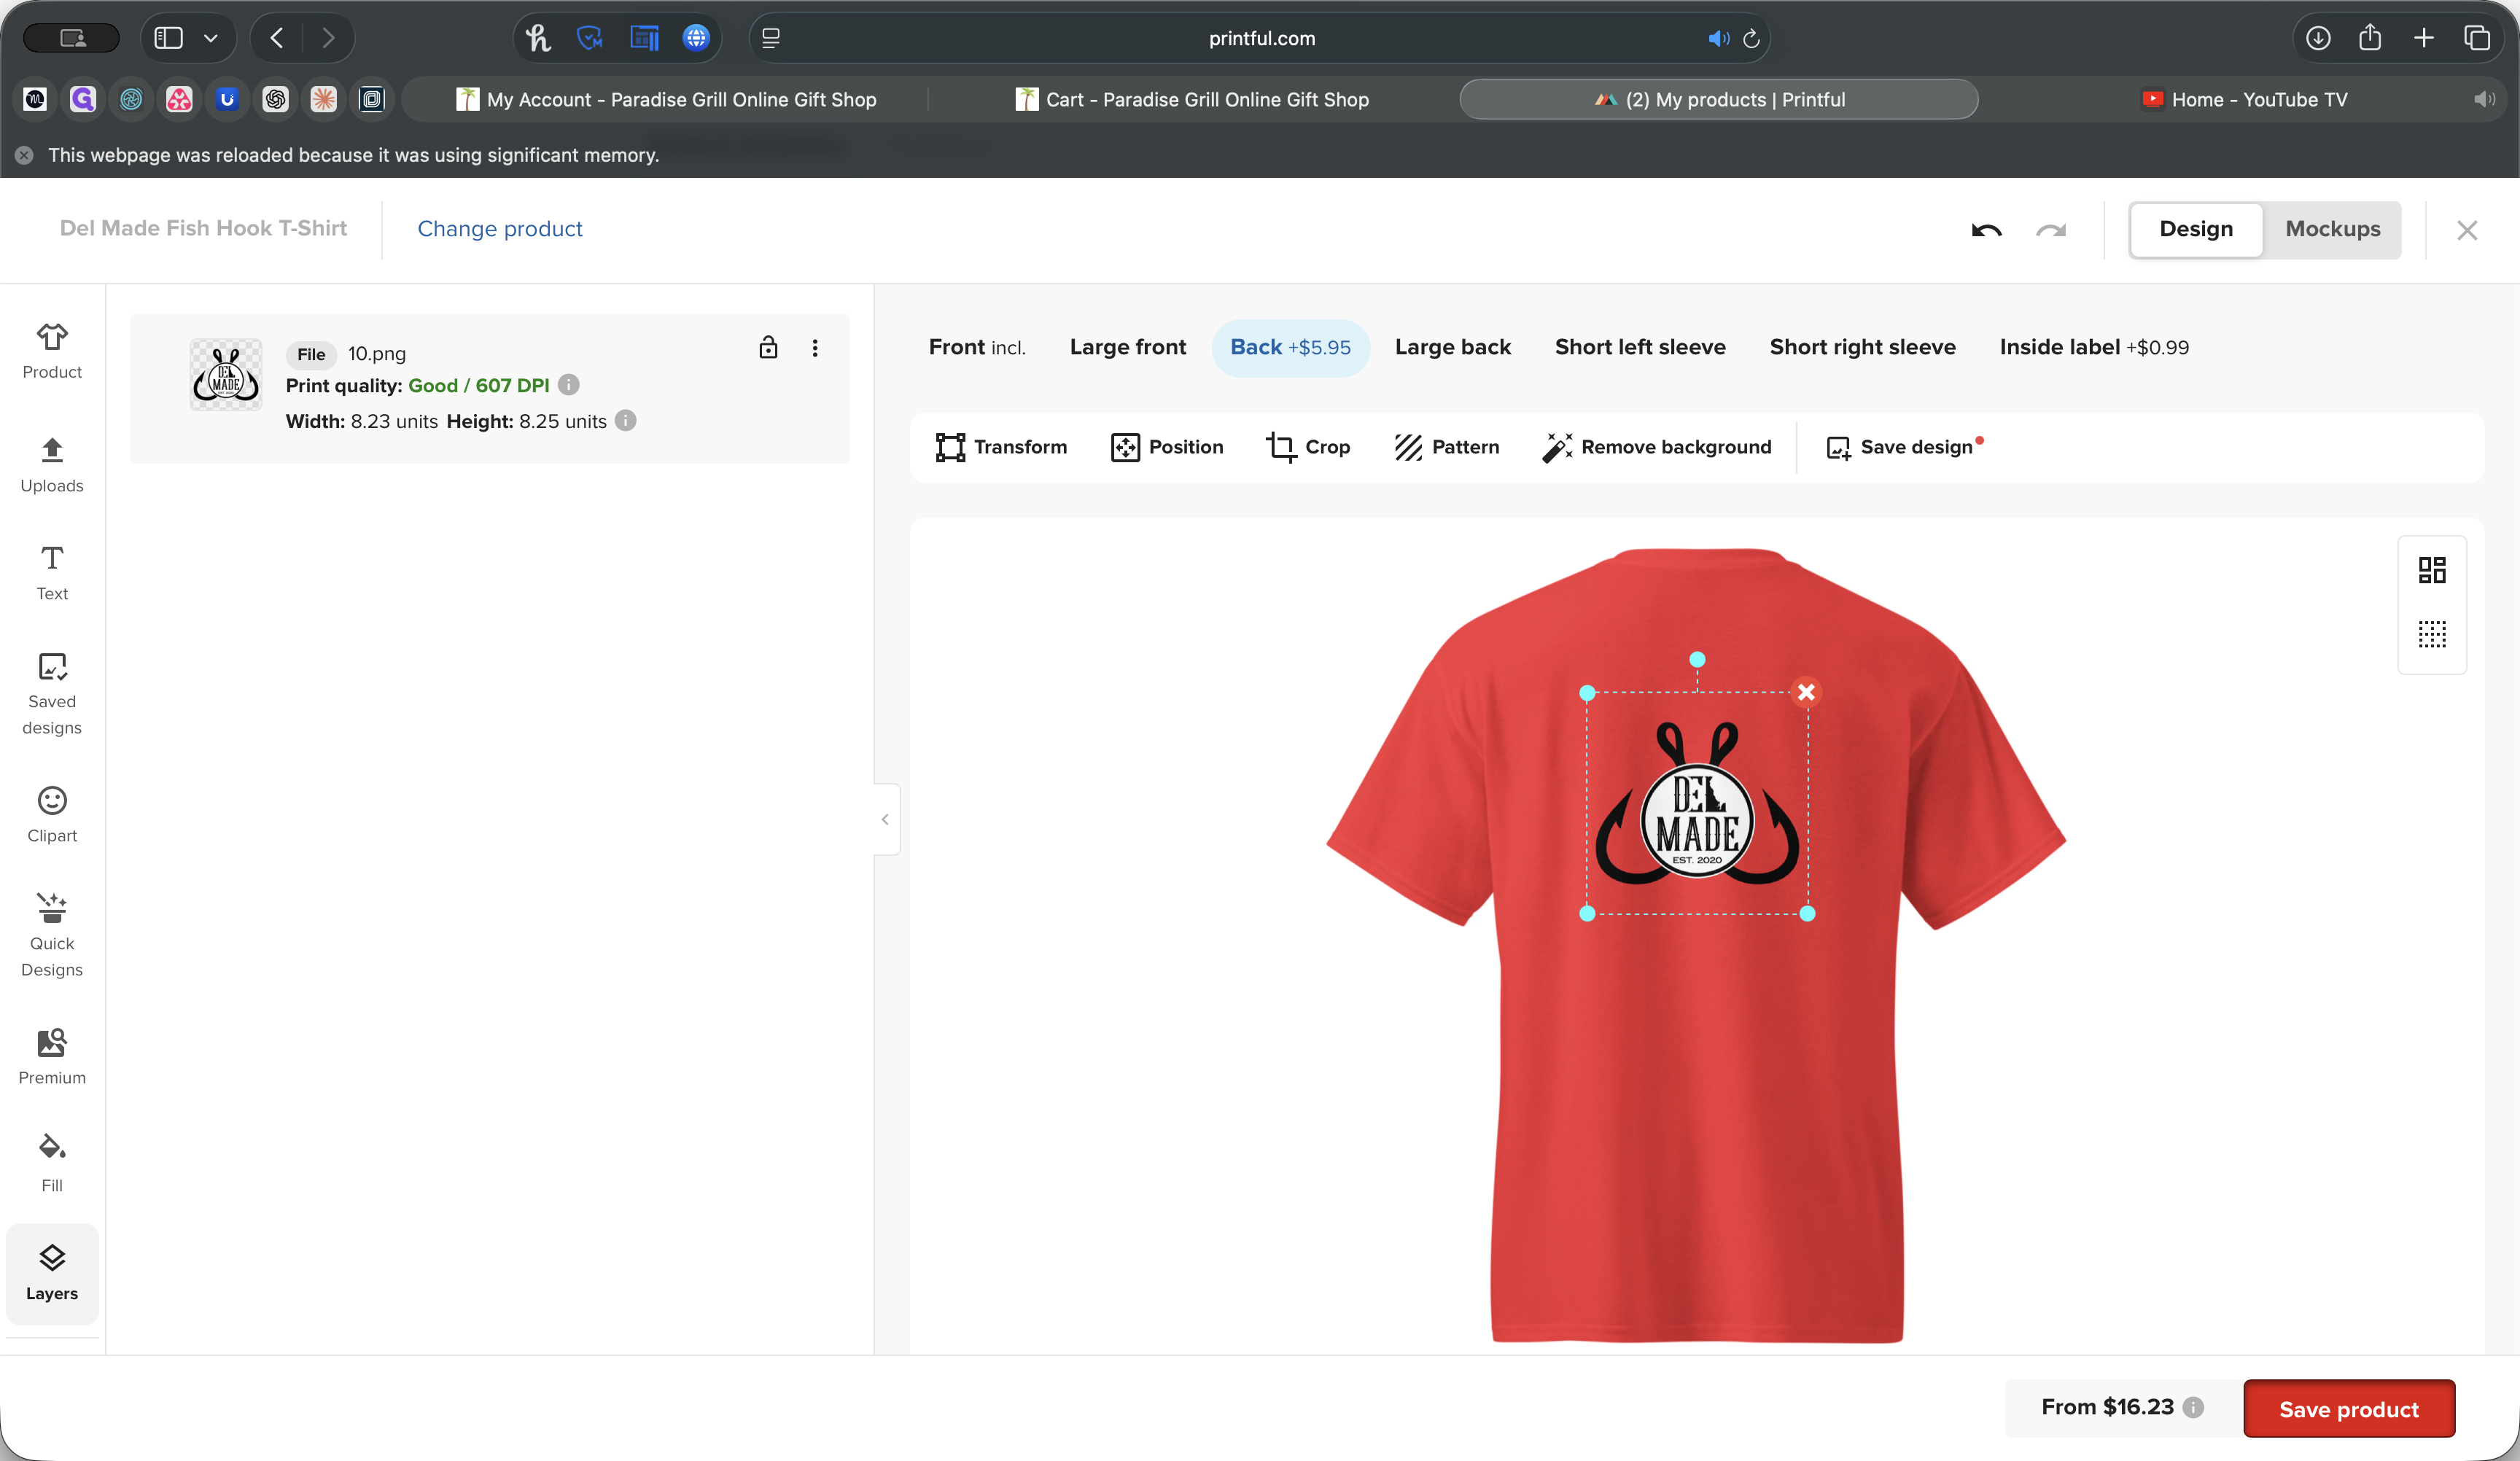This screenshot has width=2520, height=1461.
Task: Open the Text tool
Action: (51, 571)
